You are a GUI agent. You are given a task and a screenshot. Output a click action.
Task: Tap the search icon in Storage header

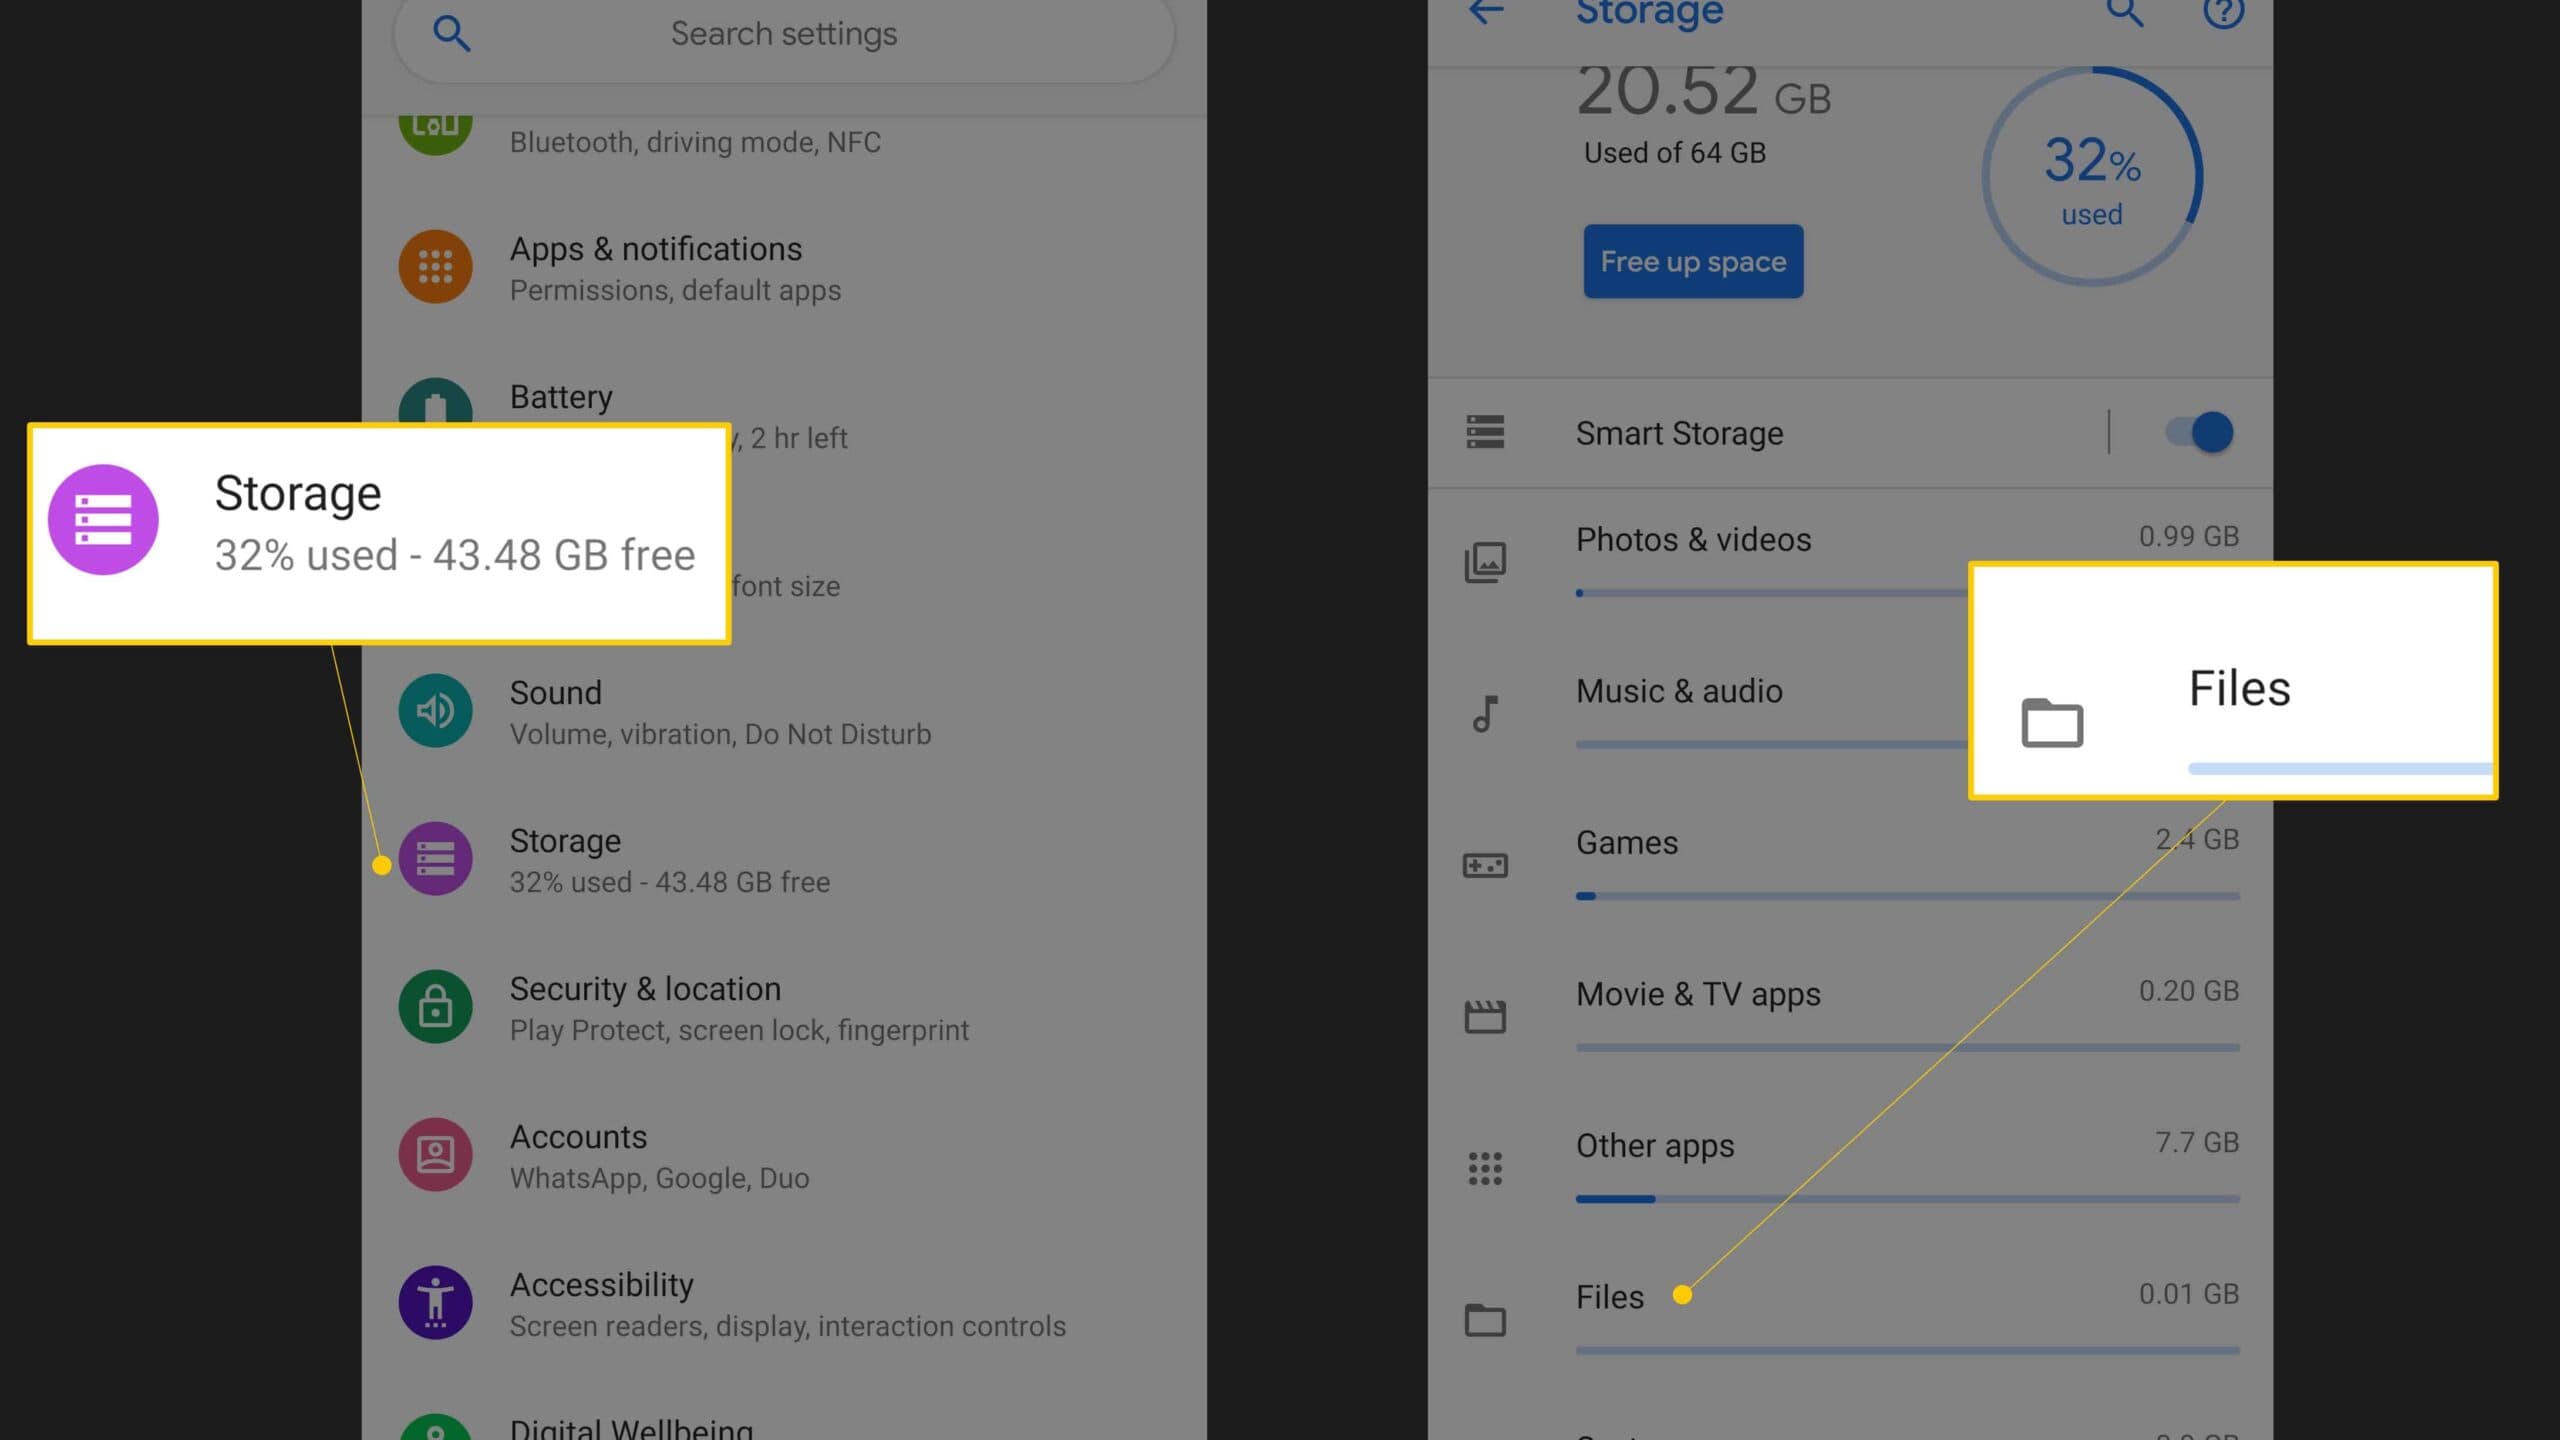2125,12
